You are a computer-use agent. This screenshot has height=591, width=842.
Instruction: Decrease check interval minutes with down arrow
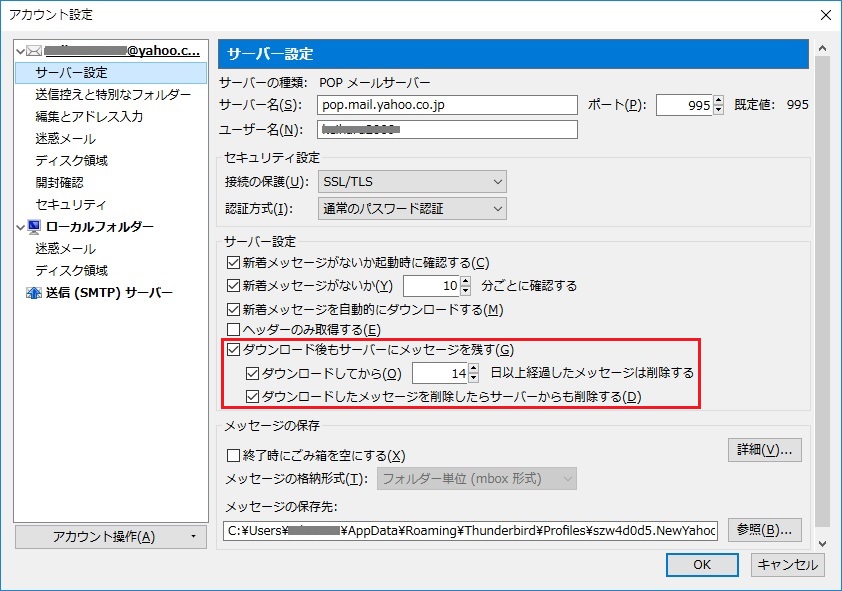coord(465,291)
